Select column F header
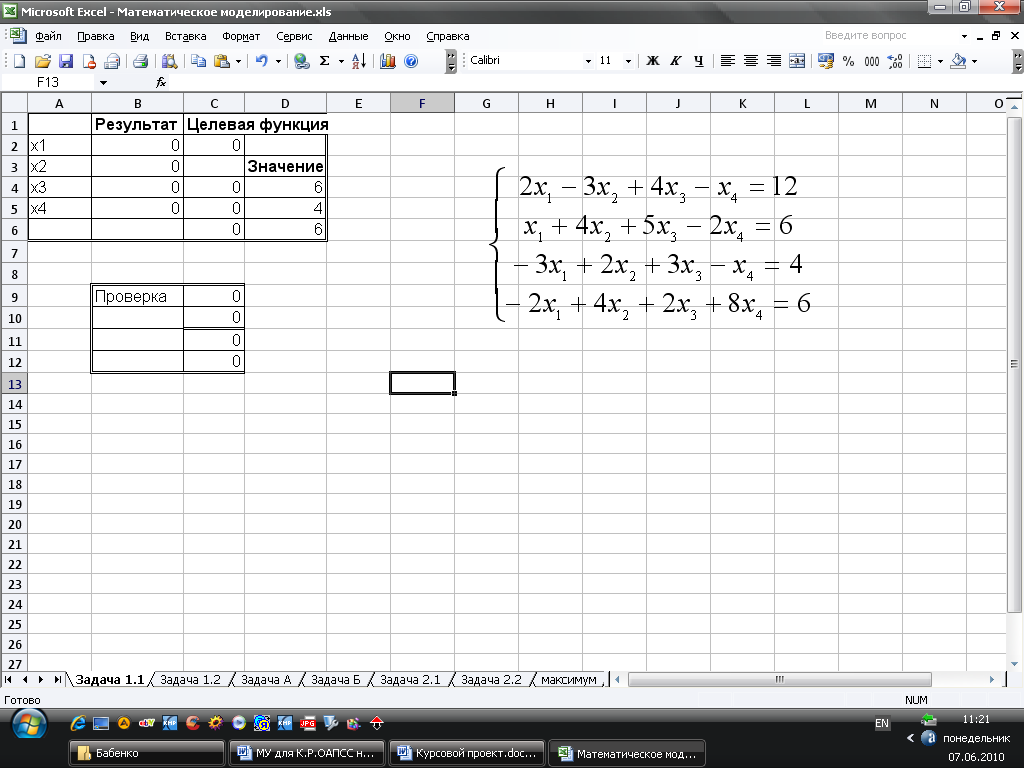 pyautogui.click(x=422, y=103)
